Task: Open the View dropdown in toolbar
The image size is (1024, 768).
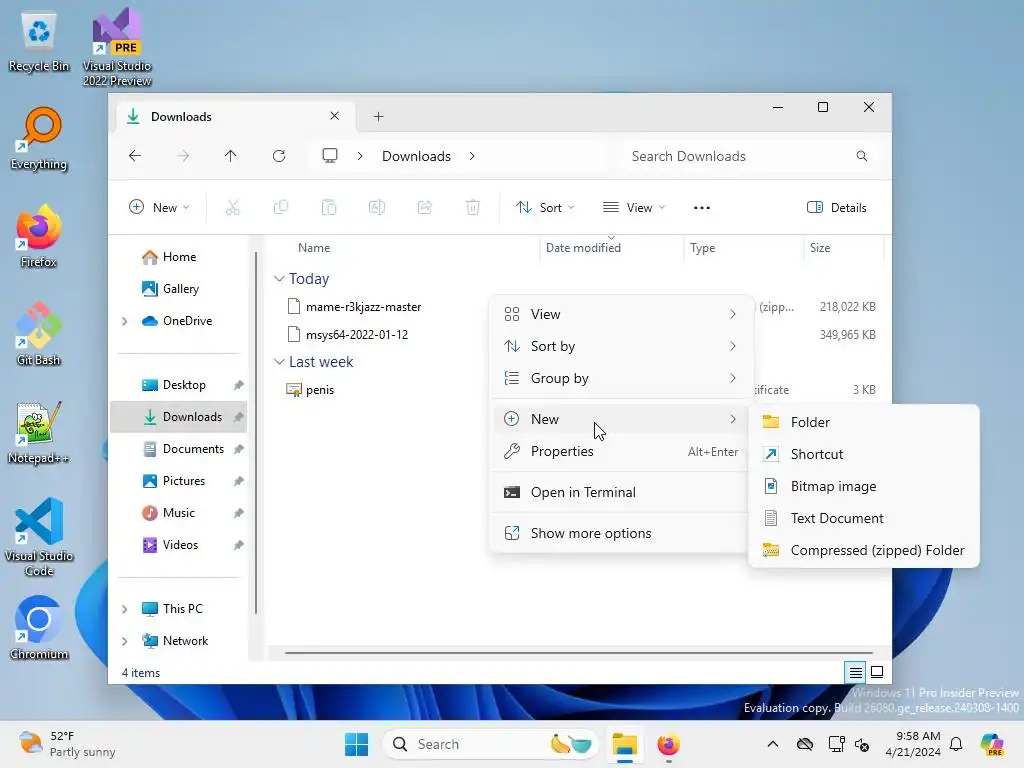Action: point(633,208)
